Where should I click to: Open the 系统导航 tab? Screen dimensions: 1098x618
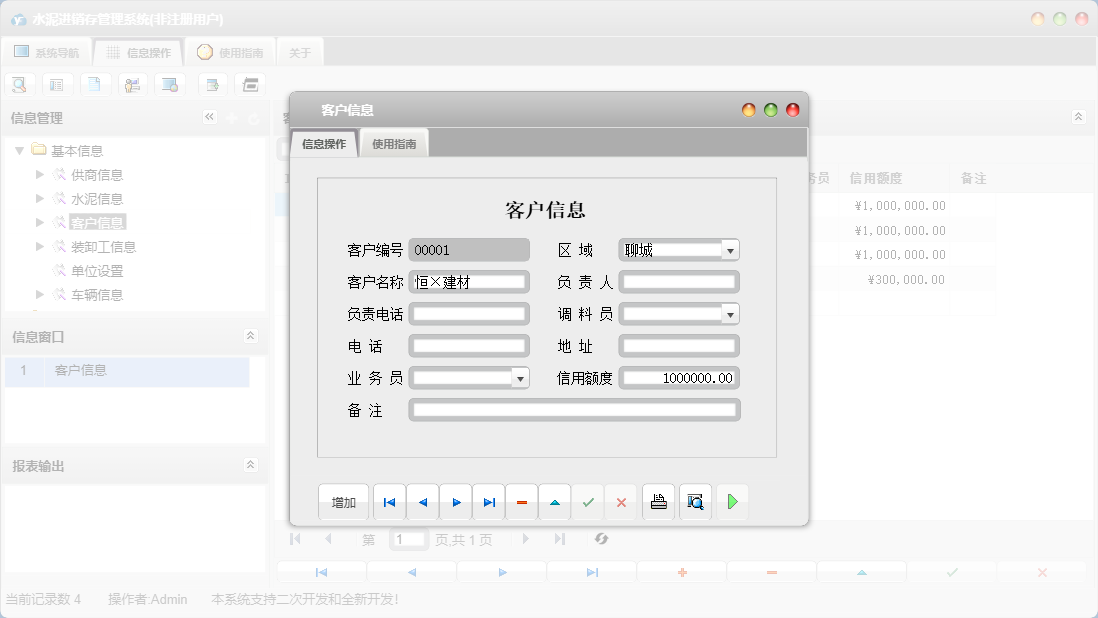pyautogui.click(x=44, y=51)
